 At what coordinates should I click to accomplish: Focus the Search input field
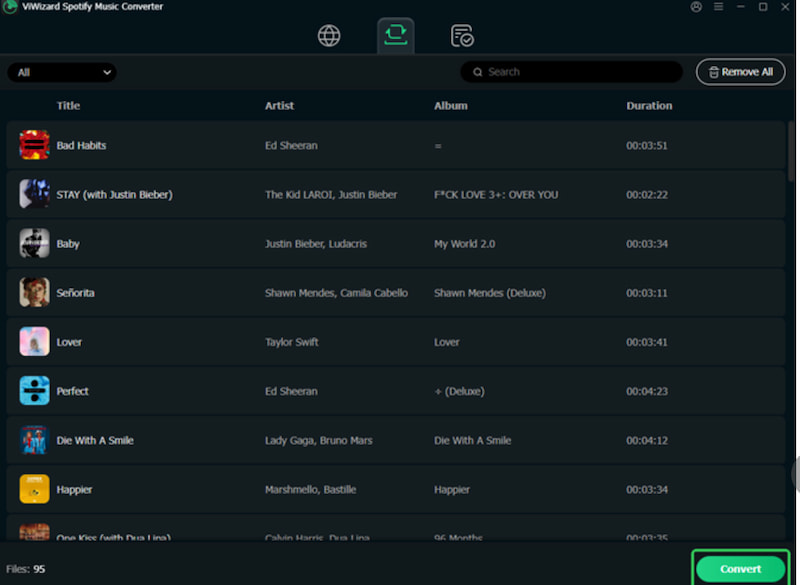click(x=571, y=72)
